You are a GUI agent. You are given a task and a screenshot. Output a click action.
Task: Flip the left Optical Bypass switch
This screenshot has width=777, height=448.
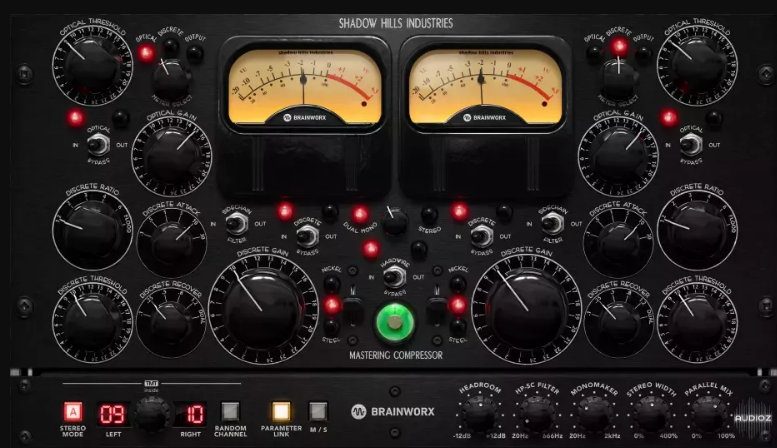click(101, 144)
